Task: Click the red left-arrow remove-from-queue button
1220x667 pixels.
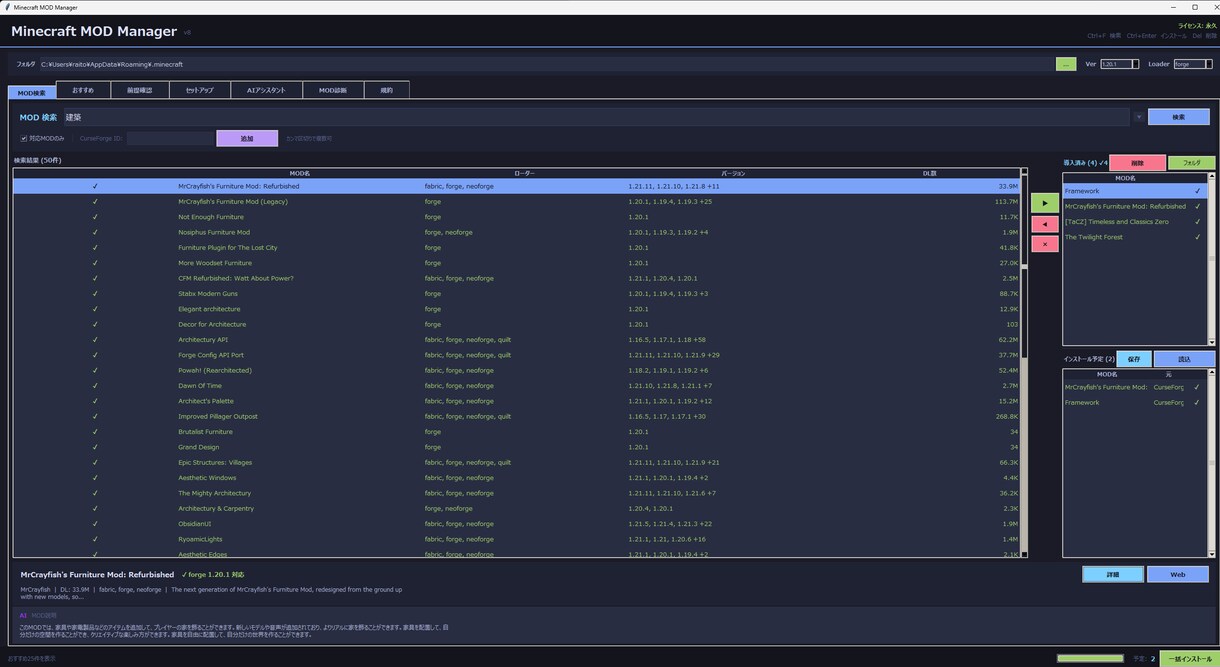Action: [x=1044, y=224]
